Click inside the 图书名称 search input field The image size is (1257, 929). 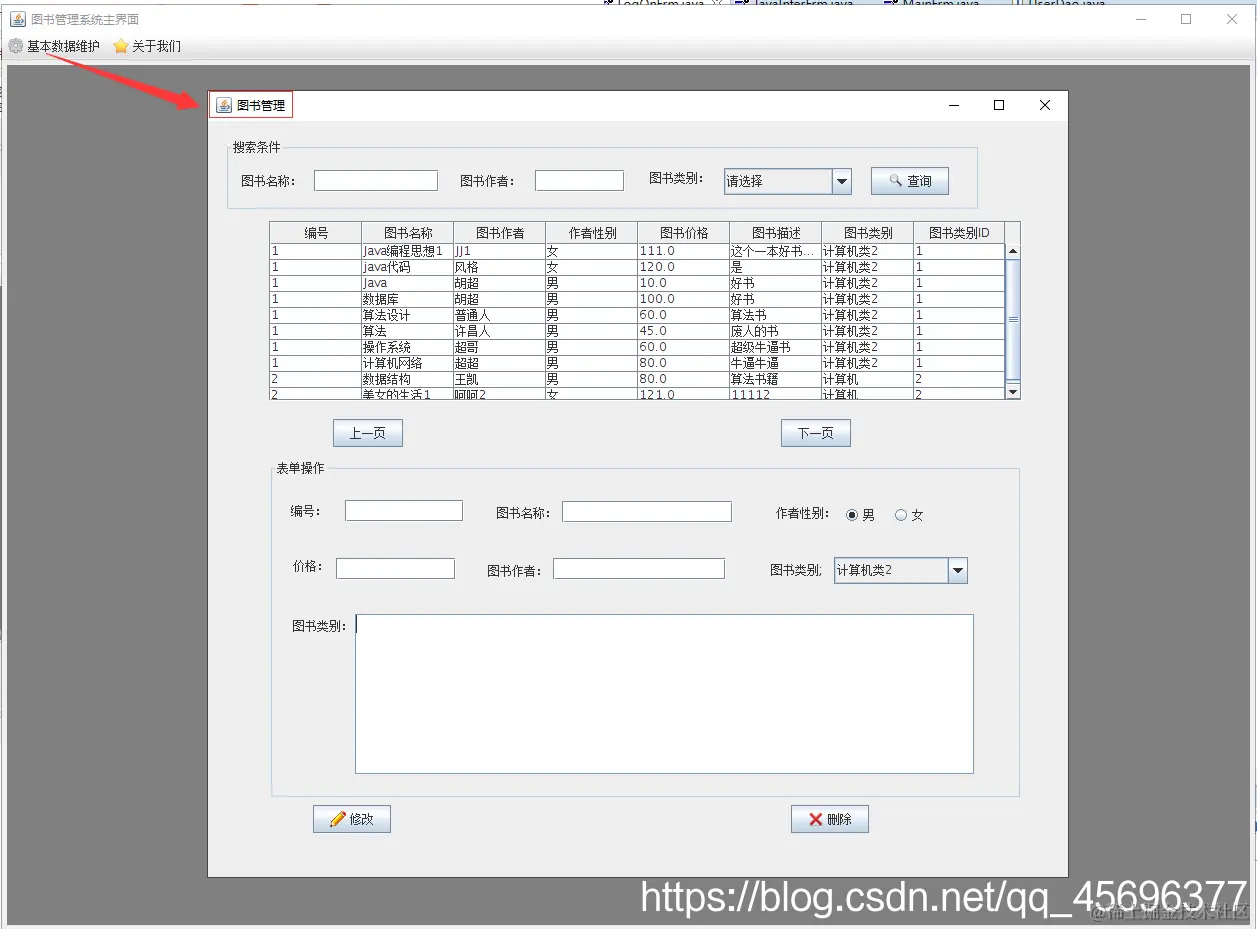[x=375, y=181]
